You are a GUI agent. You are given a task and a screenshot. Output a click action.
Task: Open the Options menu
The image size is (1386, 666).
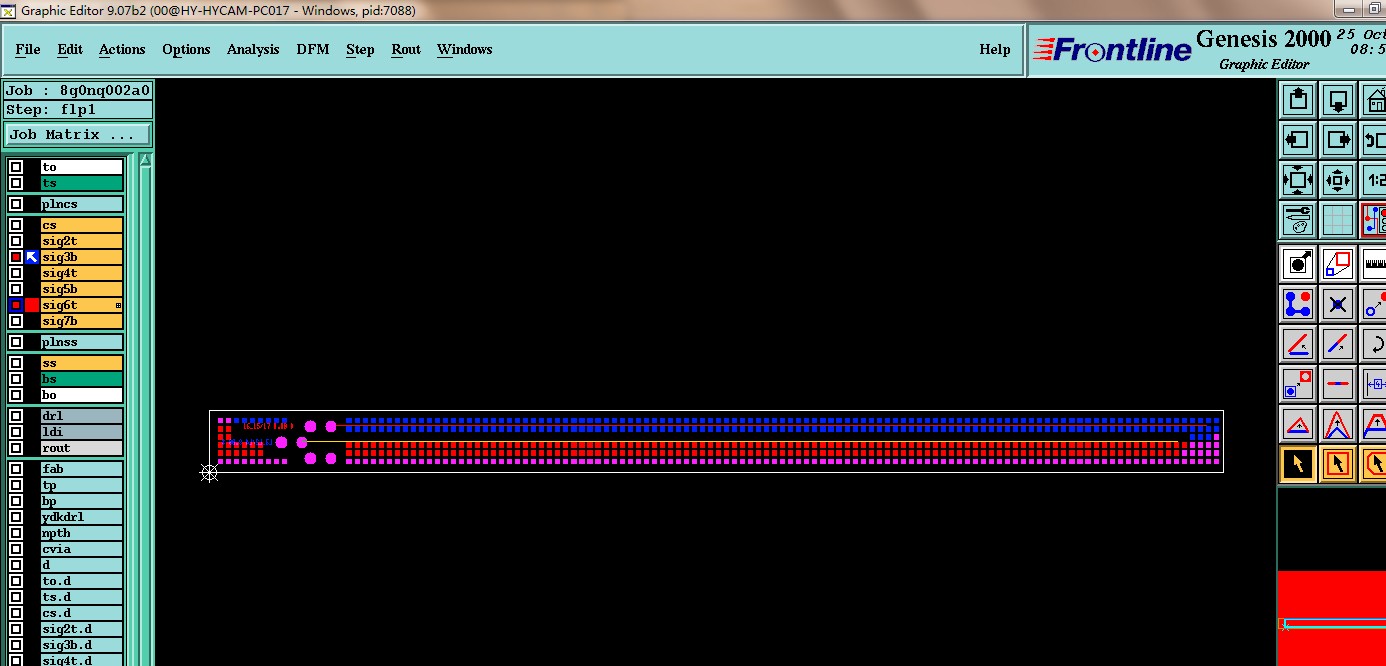tap(186, 49)
